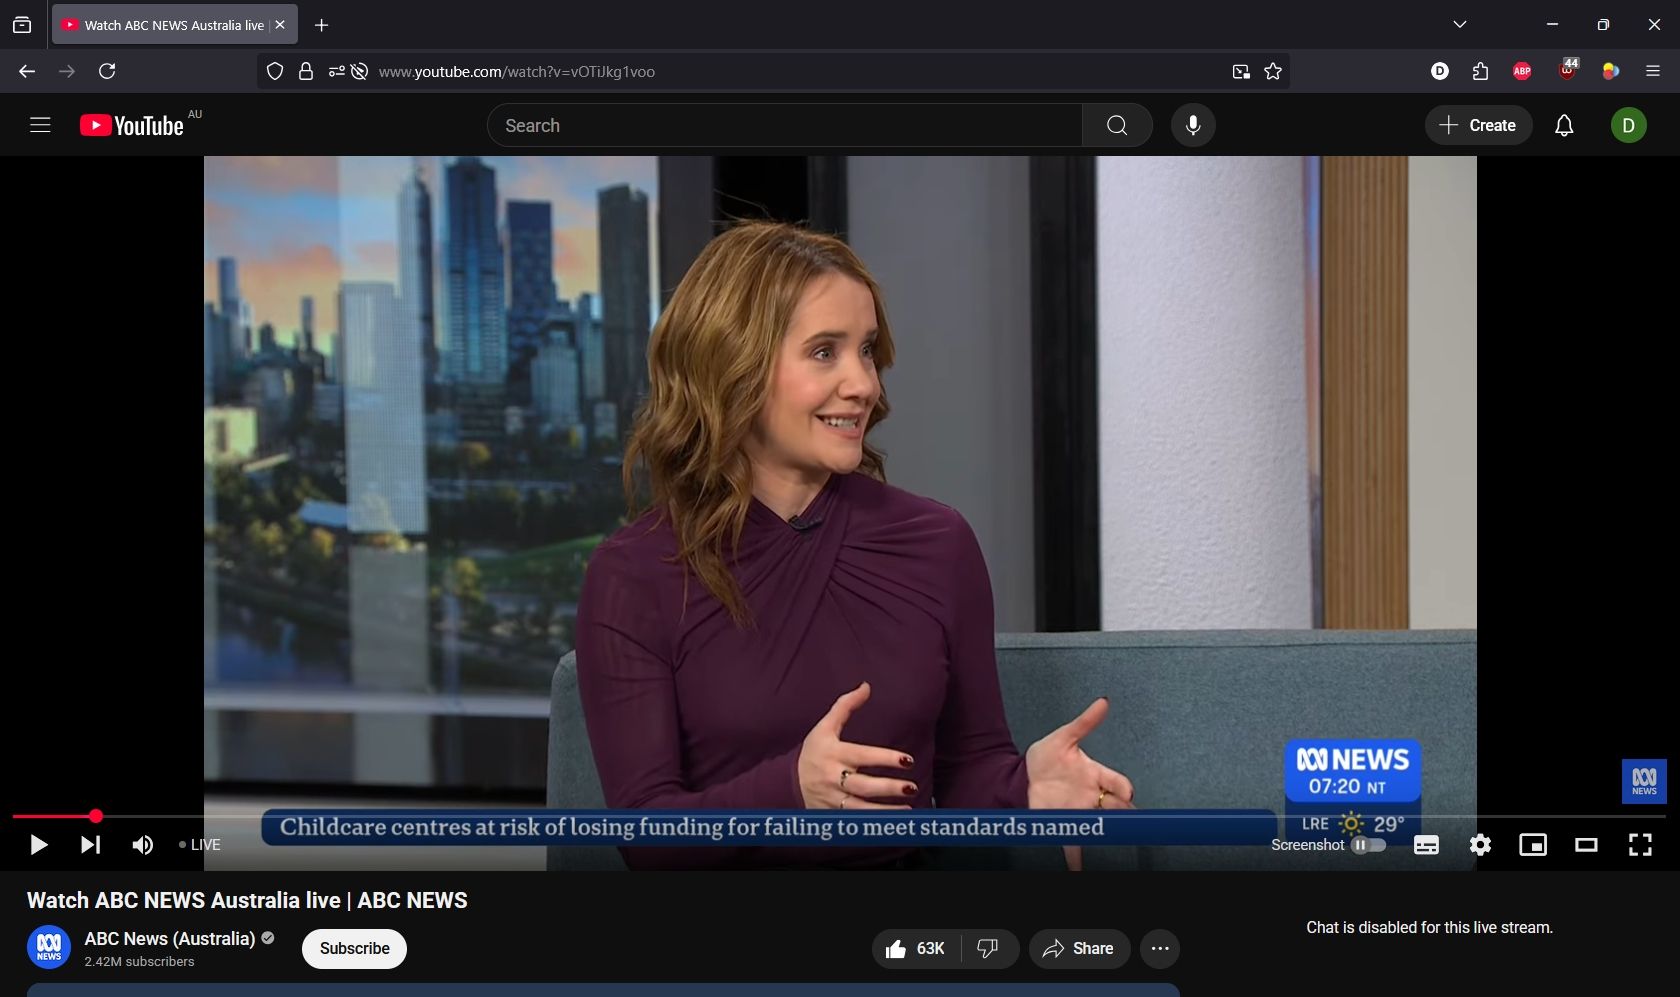Image resolution: width=1680 pixels, height=997 pixels.
Task: Open the Firefox application menu
Action: (1653, 71)
